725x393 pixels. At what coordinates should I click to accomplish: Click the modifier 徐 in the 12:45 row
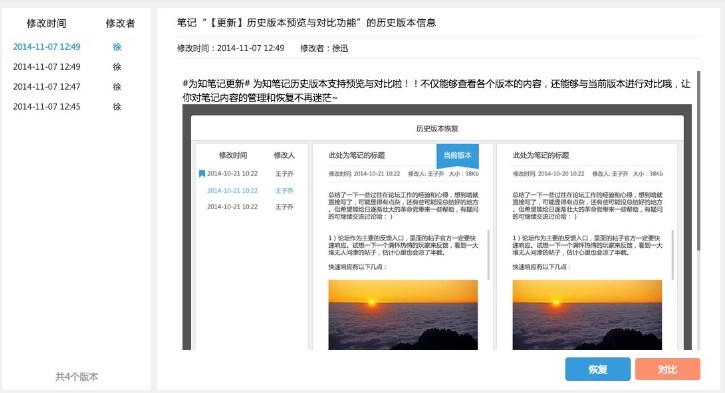117,106
